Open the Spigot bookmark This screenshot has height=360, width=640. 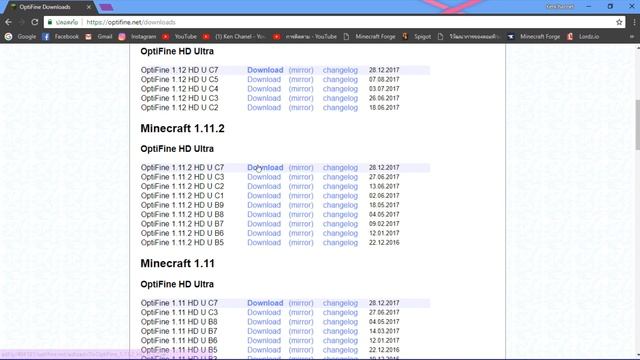416,37
